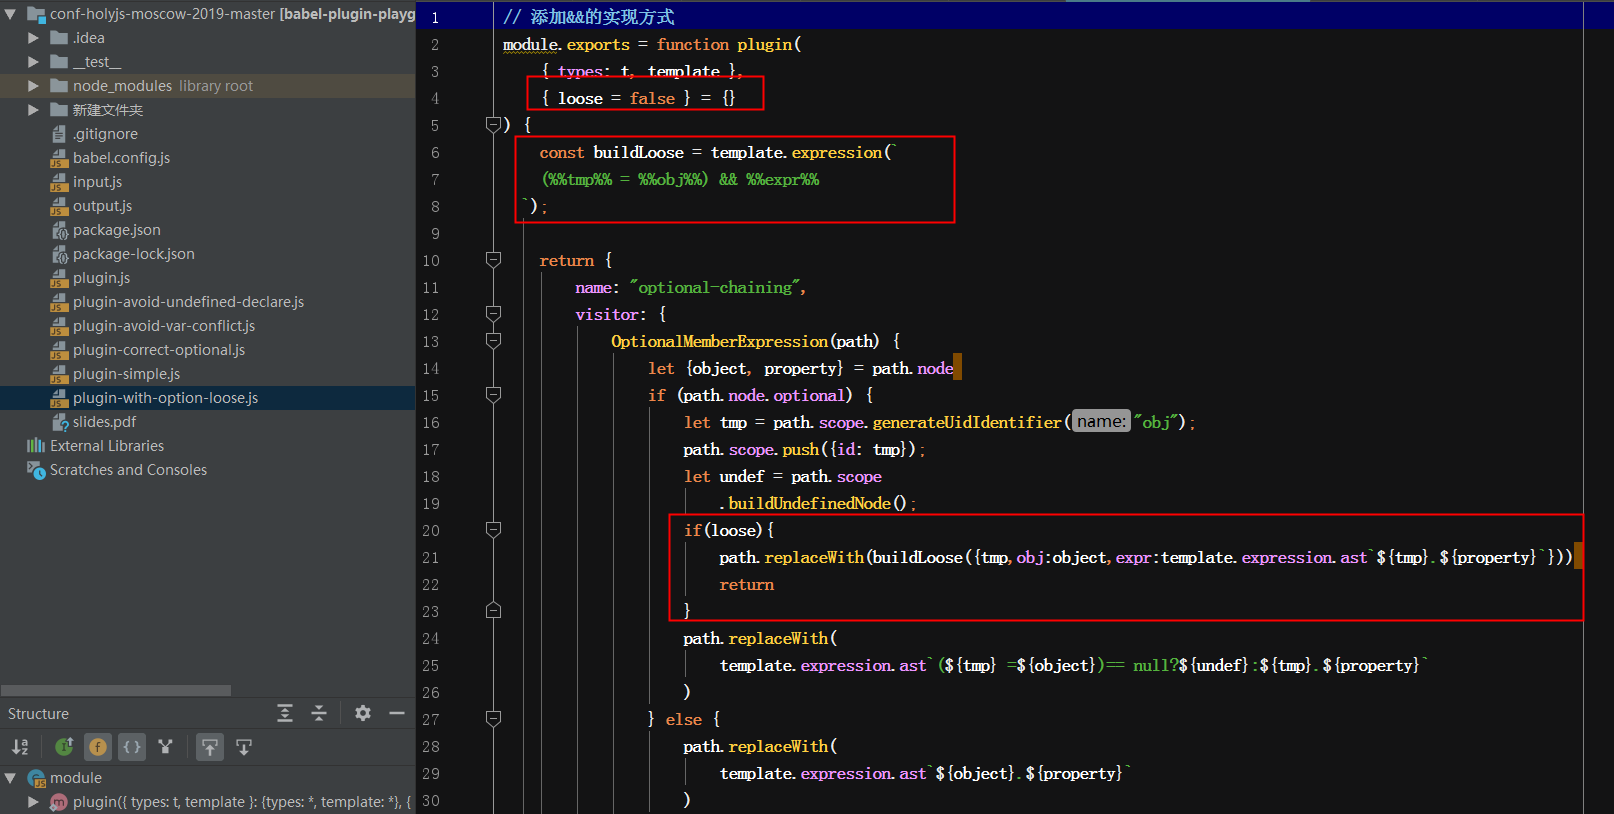Expand the node_modules folder
1614x814 pixels.
pos(33,86)
